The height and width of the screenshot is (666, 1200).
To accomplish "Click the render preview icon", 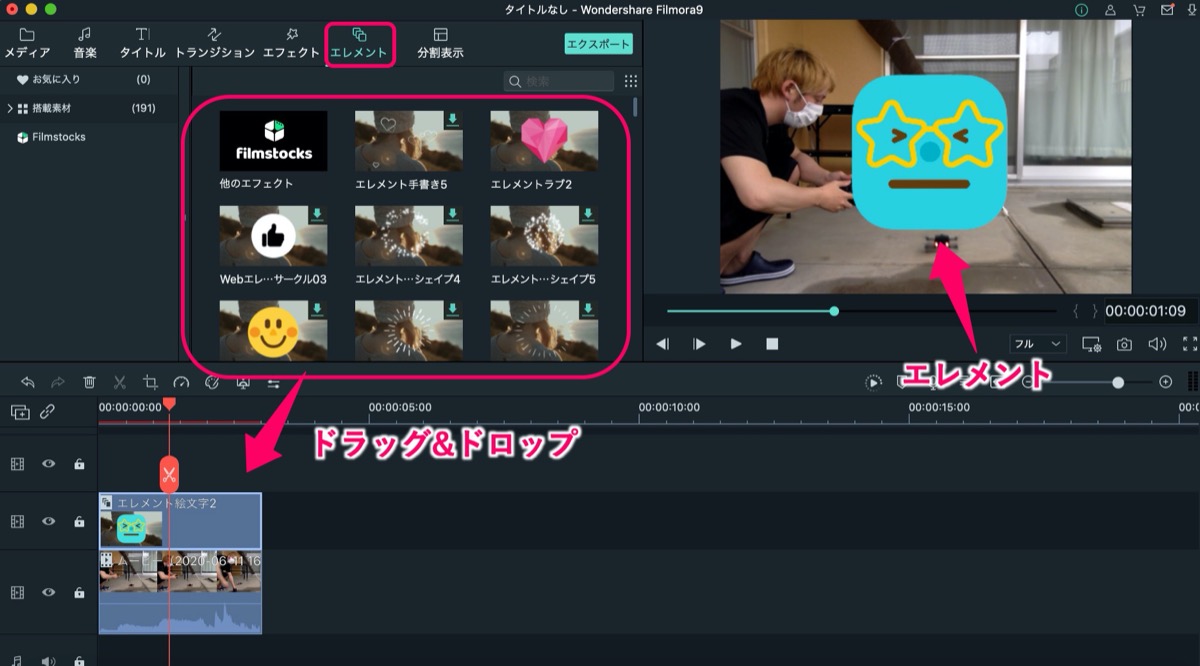I will point(874,382).
